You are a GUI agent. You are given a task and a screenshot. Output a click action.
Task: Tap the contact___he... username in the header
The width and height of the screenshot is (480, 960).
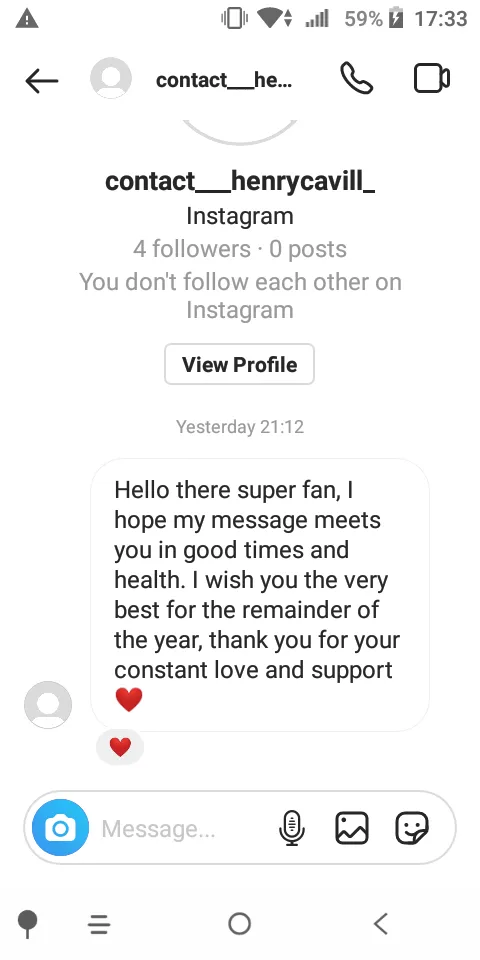point(224,80)
